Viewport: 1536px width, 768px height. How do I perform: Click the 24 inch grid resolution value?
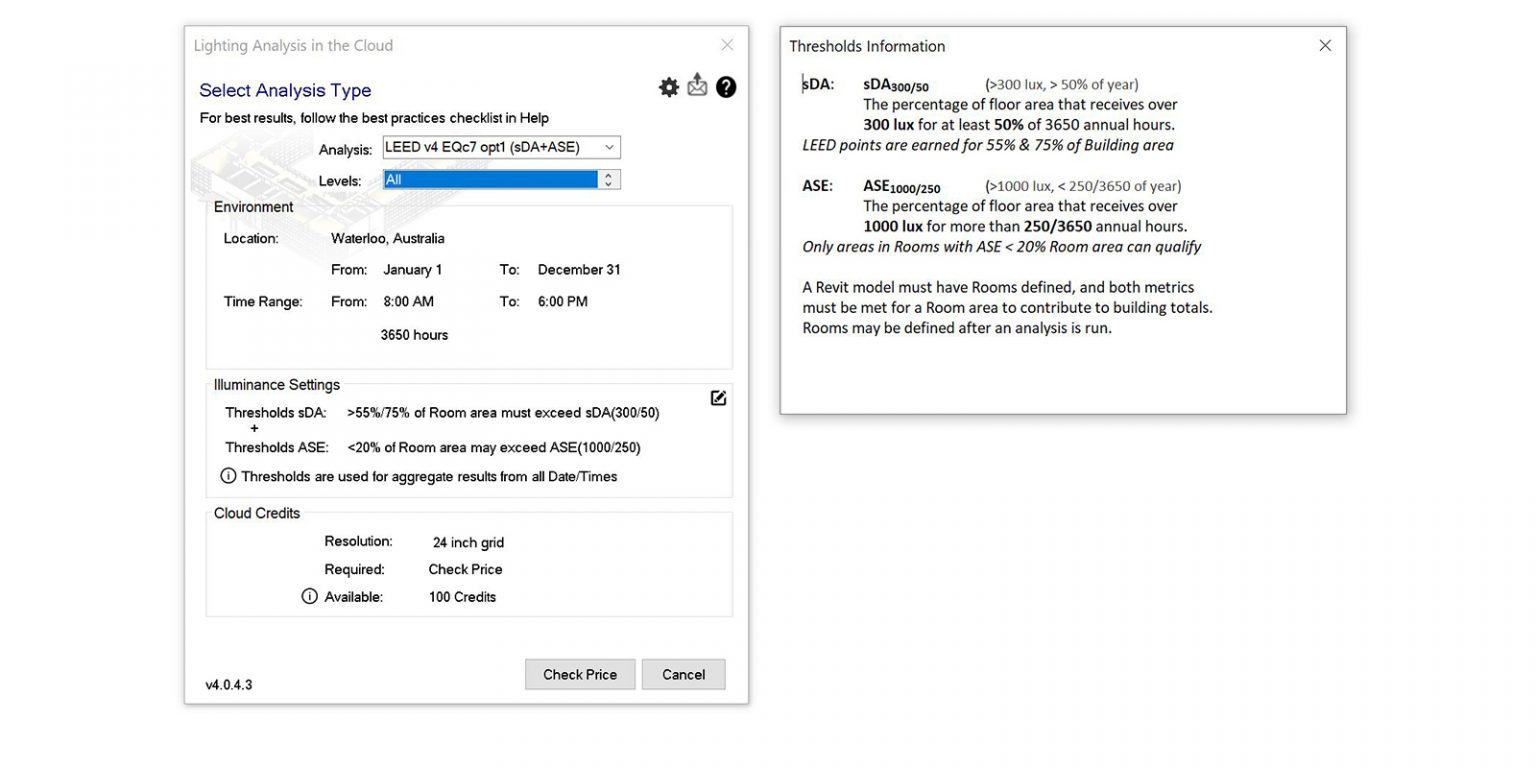468,543
